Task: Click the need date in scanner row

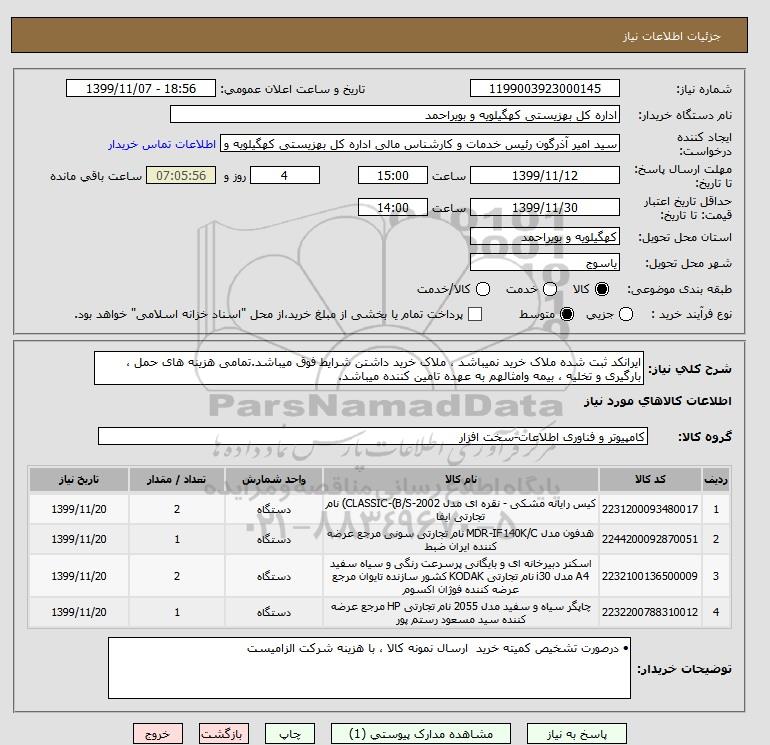Action: [79, 576]
